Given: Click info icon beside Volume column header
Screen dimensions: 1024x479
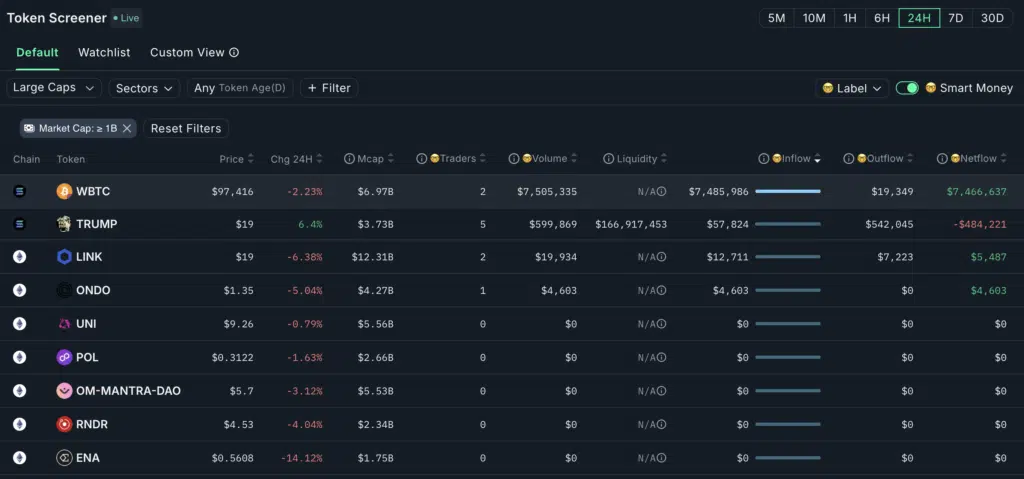Looking at the screenshot, I should pyautogui.click(x=514, y=159).
